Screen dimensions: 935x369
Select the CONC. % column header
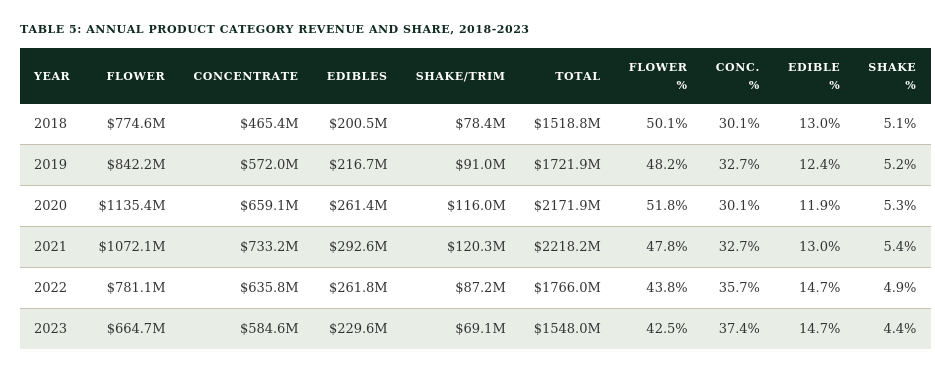point(738,76)
